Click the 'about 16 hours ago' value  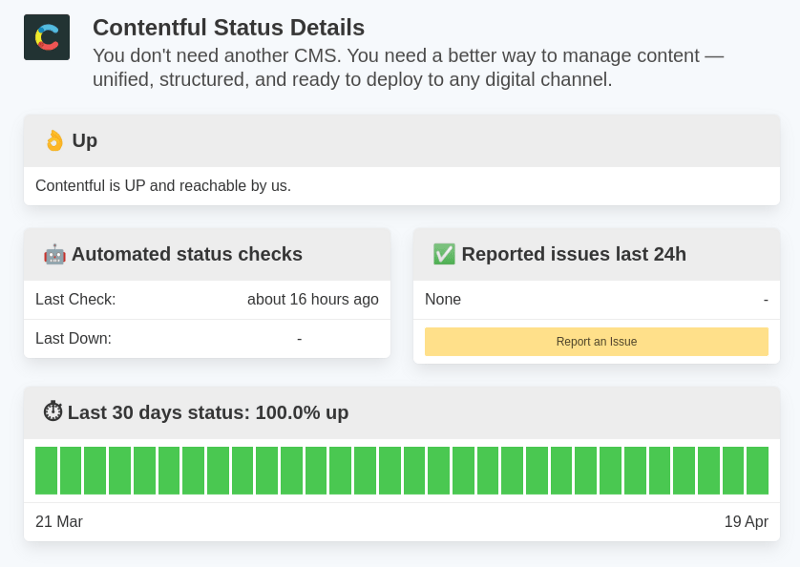(313, 299)
